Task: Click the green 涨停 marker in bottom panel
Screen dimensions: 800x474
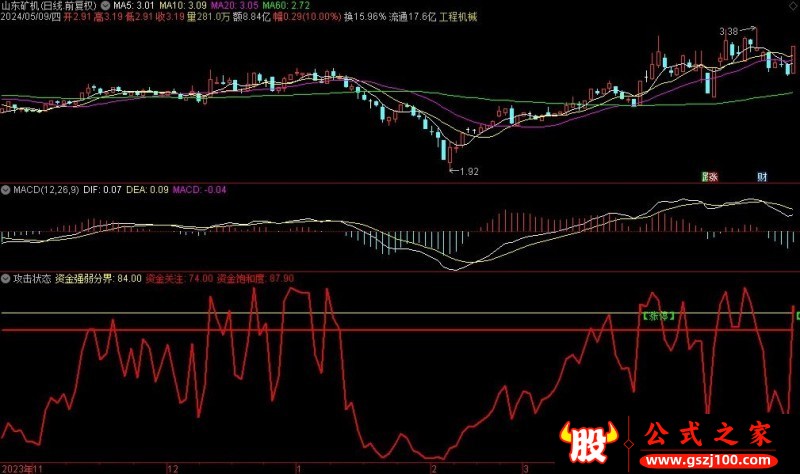Action: (x=657, y=315)
